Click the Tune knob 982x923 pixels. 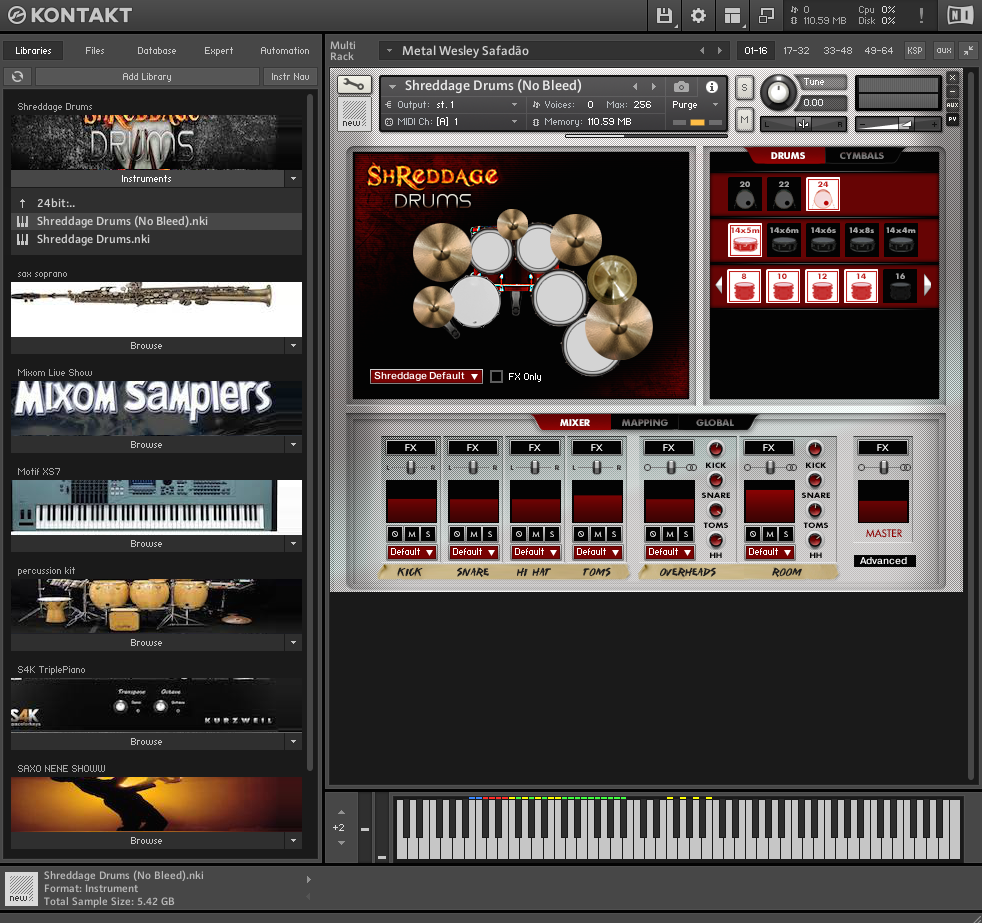coord(778,92)
